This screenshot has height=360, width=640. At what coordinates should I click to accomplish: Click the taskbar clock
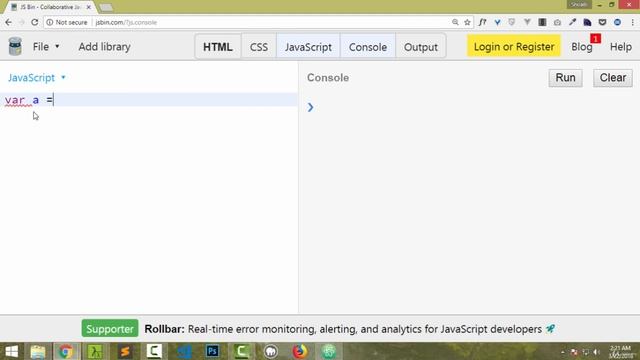coord(620,351)
